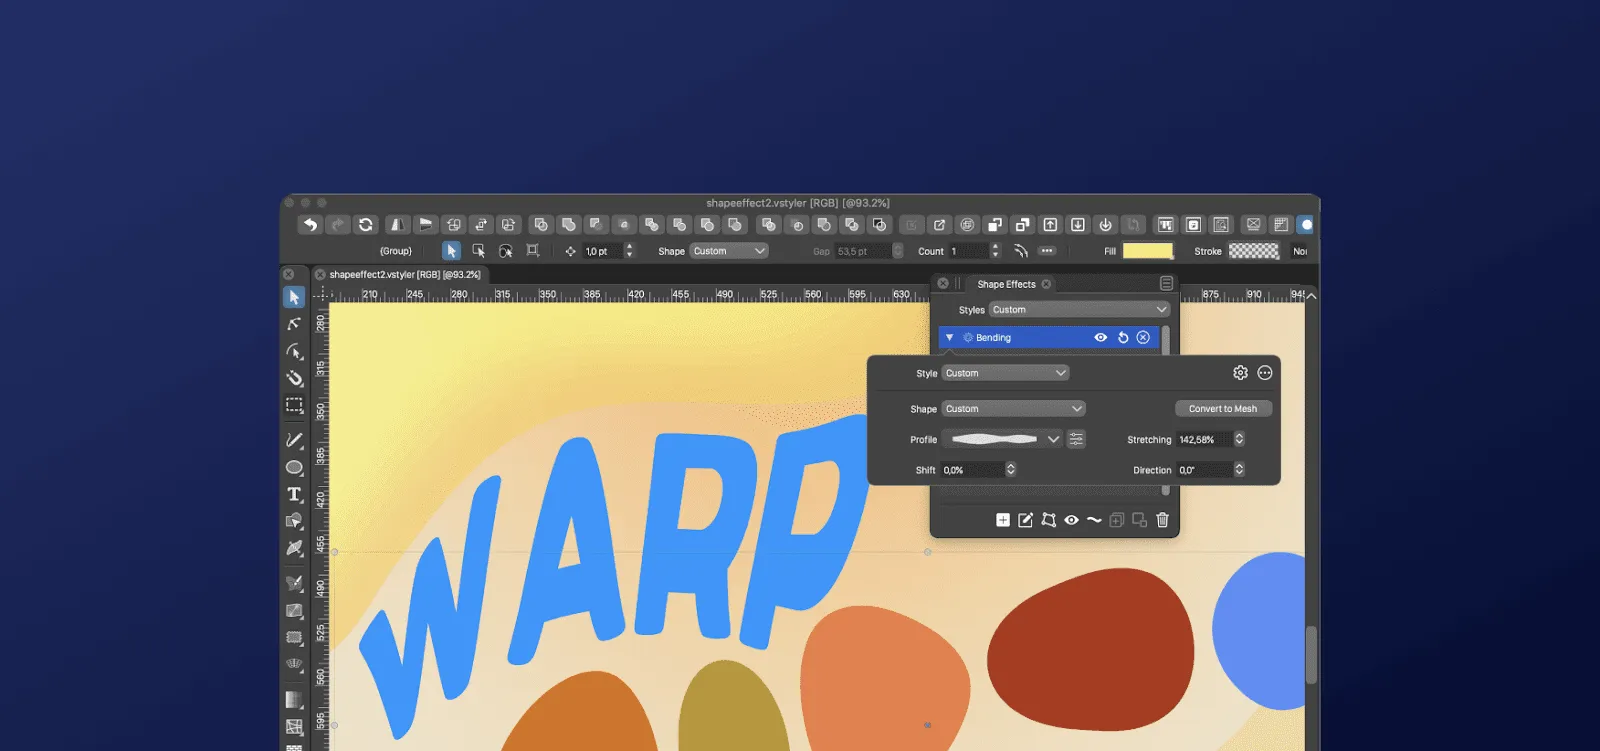Click the yellow Fill color swatch
Image resolution: width=1600 pixels, height=751 pixels.
pos(1147,251)
